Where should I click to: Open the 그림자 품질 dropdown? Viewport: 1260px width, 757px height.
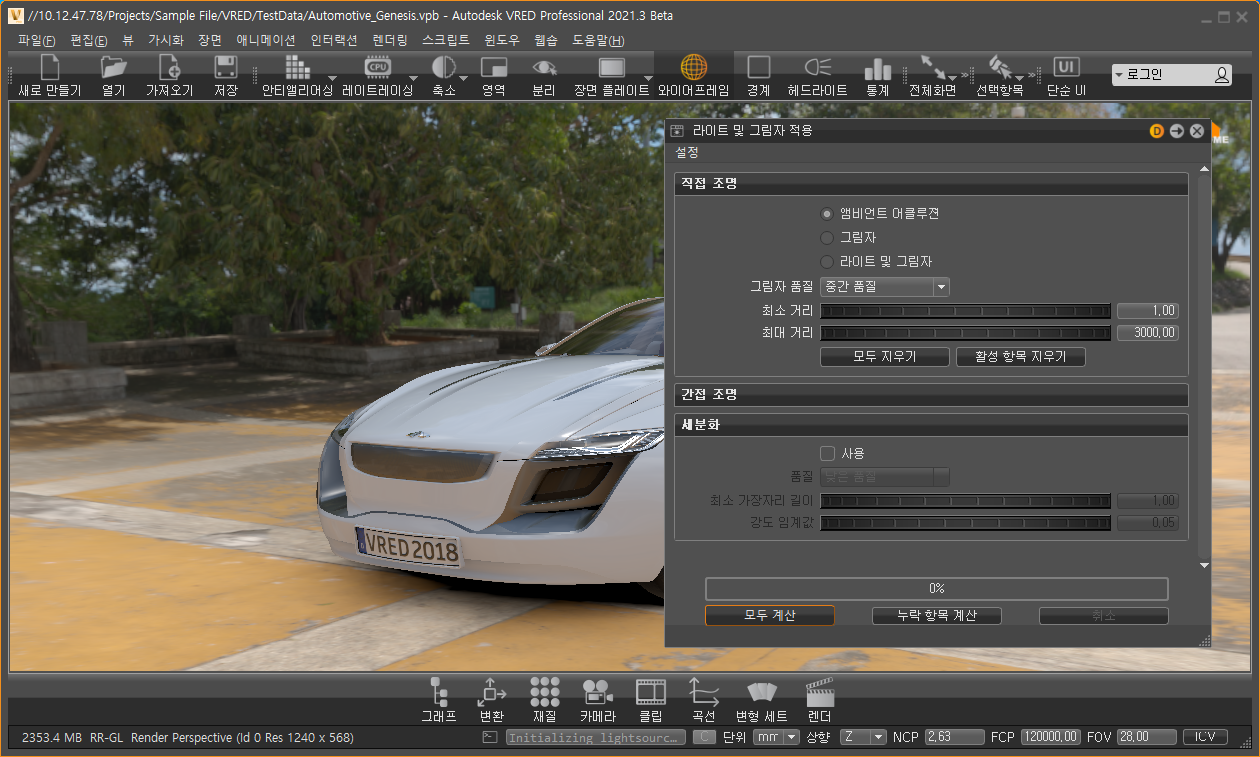[884, 287]
